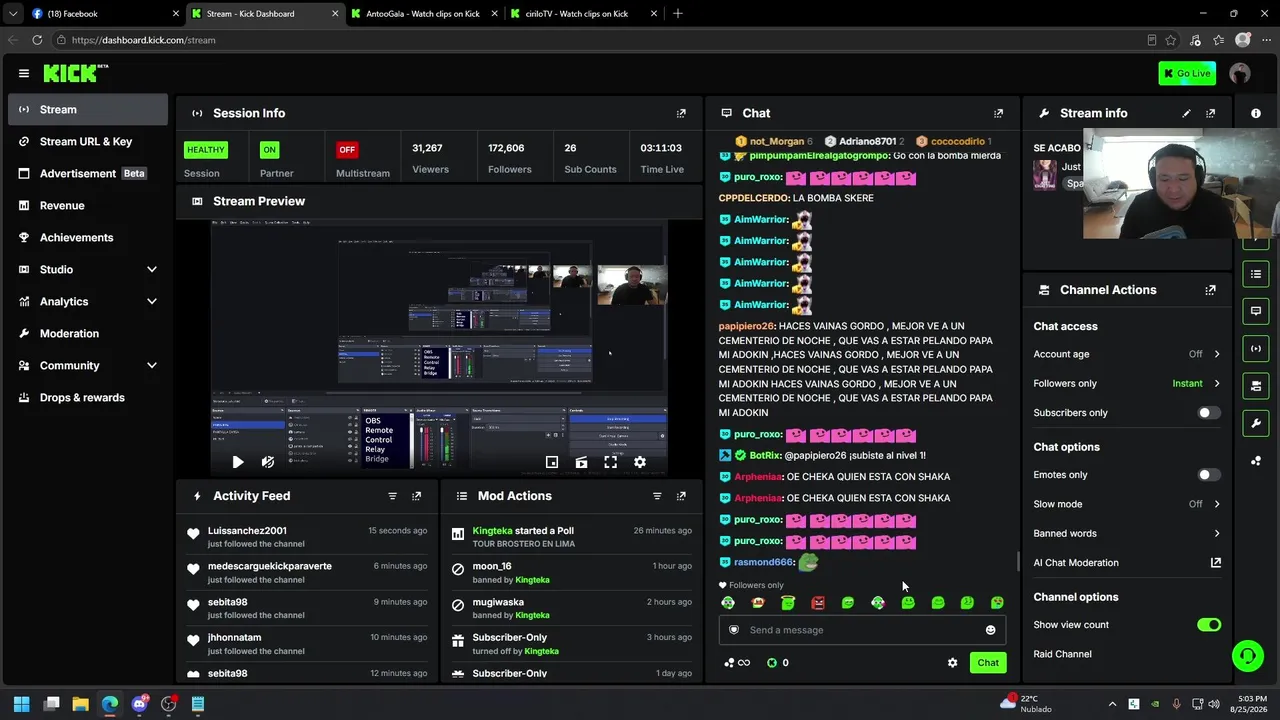
Task: Open chat identity badge in message box
Action: point(734,630)
